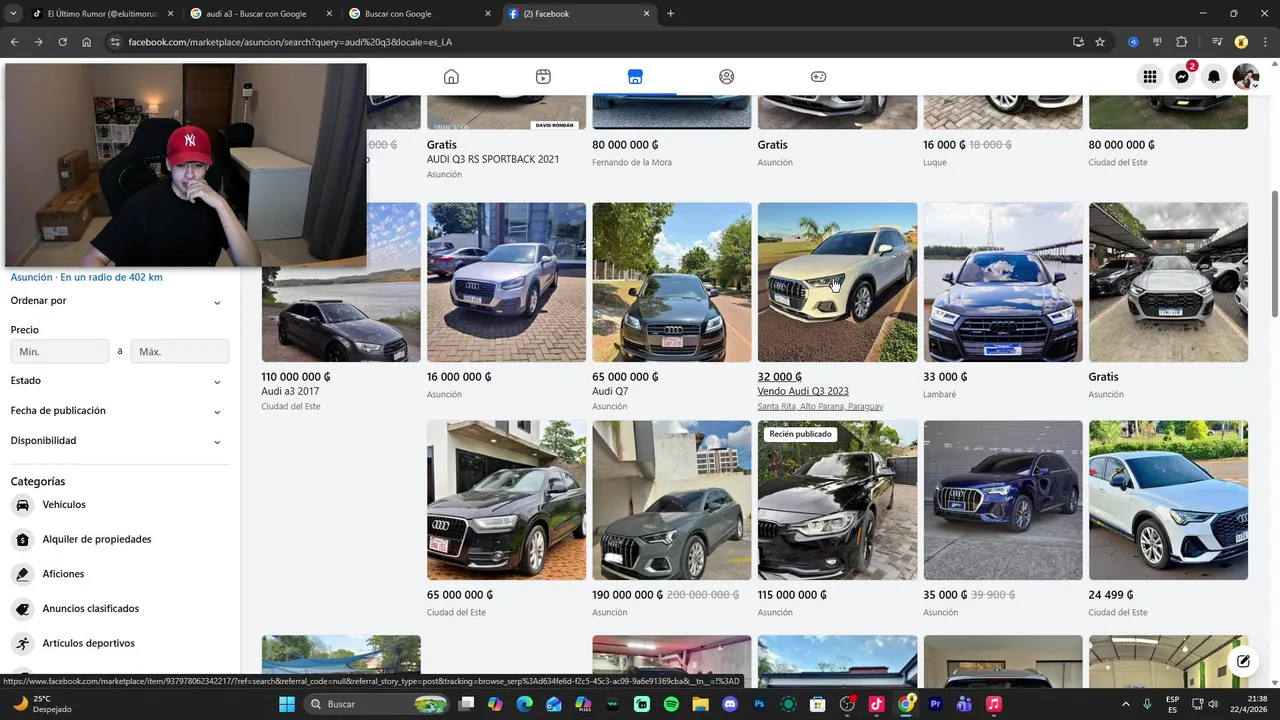Image resolution: width=1280 pixels, height=720 pixels.
Task: Click the compose new message pencil icon
Action: (x=1243, y=661)
